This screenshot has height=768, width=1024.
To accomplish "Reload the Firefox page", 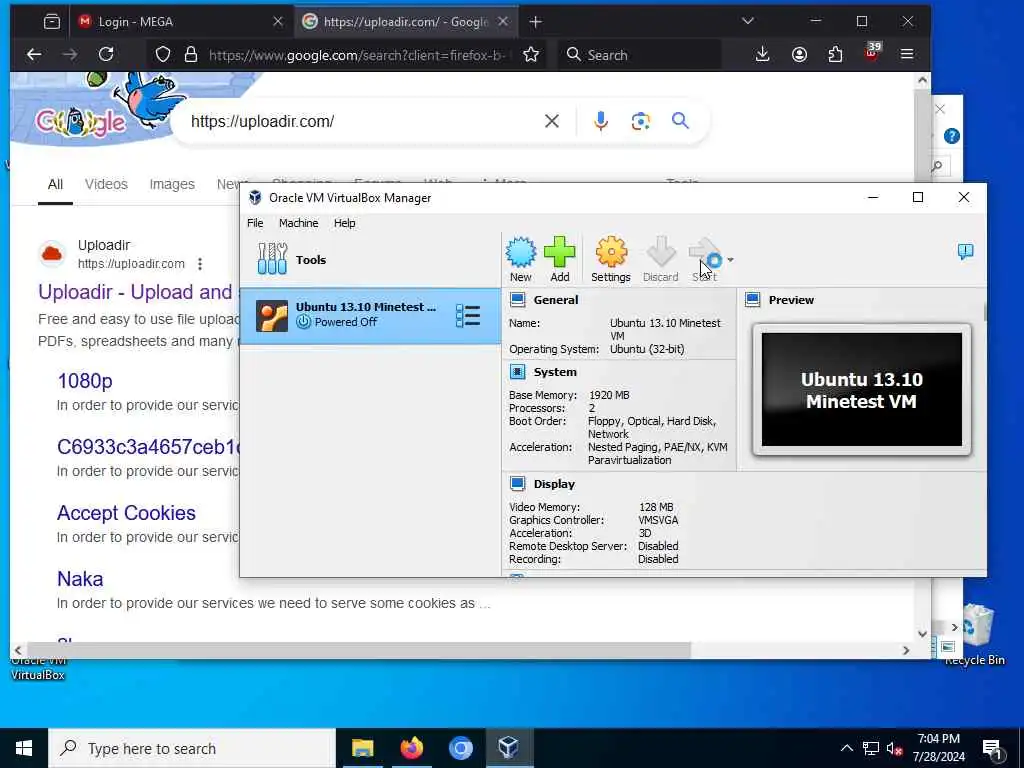I will 106,55.
